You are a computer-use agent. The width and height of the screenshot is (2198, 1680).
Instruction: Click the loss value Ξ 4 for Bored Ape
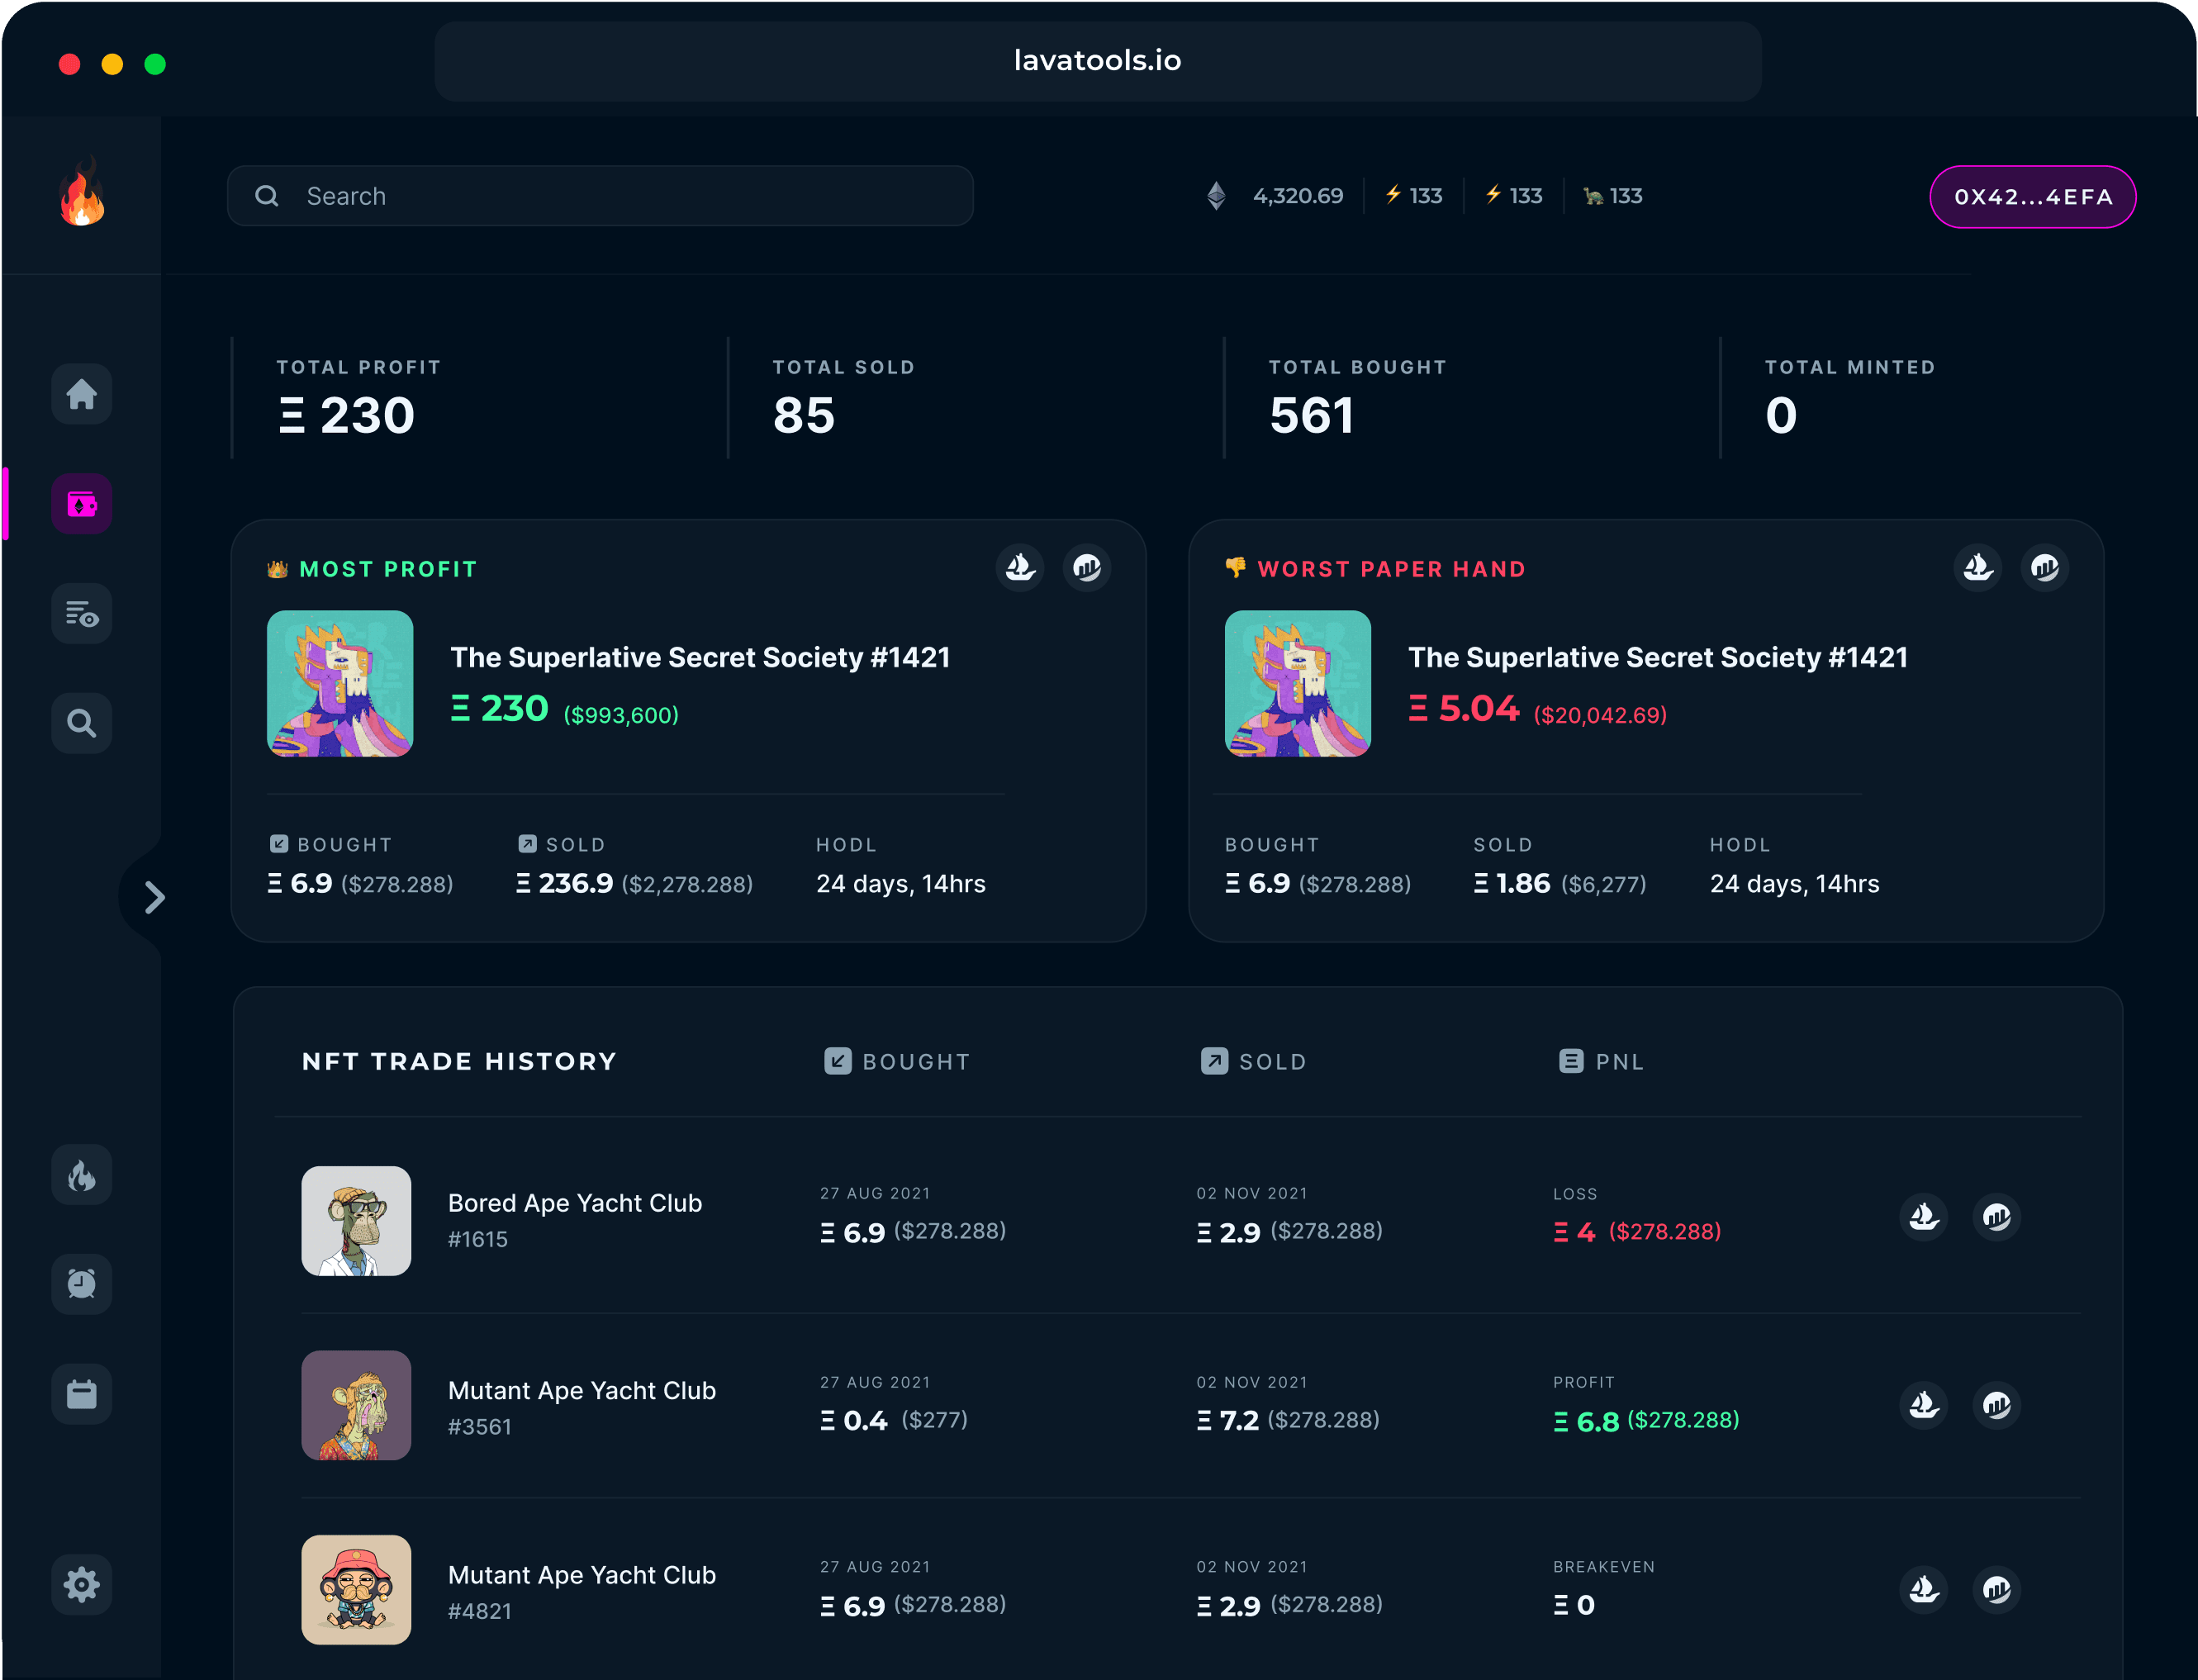(1575, 1232)
